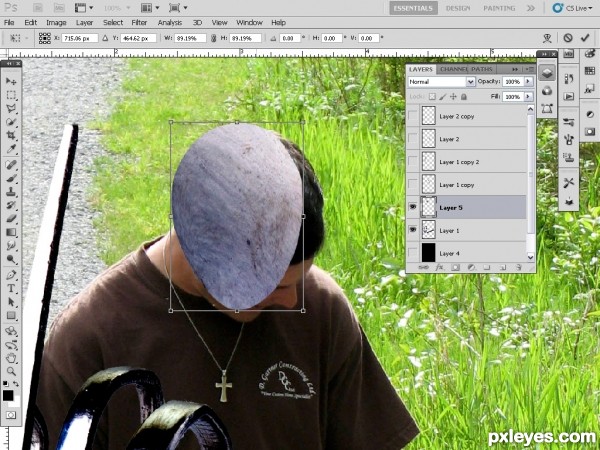The width and height of the screenshot is (600, 450).
Task: Select the History Brush tool
Action: click(11, 205)
